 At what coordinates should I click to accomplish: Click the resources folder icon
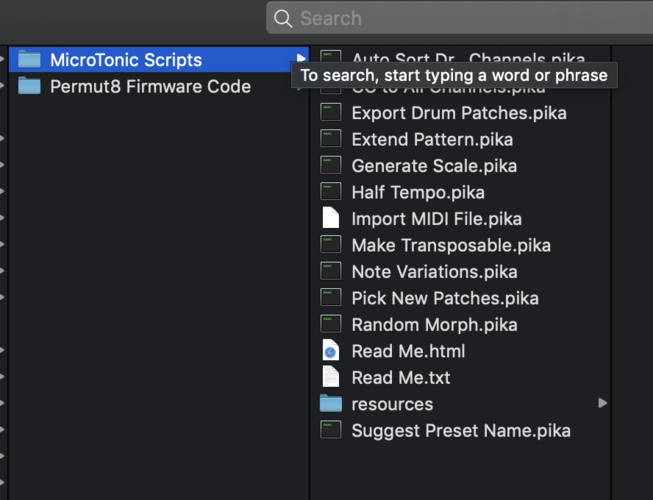(331, 403)
